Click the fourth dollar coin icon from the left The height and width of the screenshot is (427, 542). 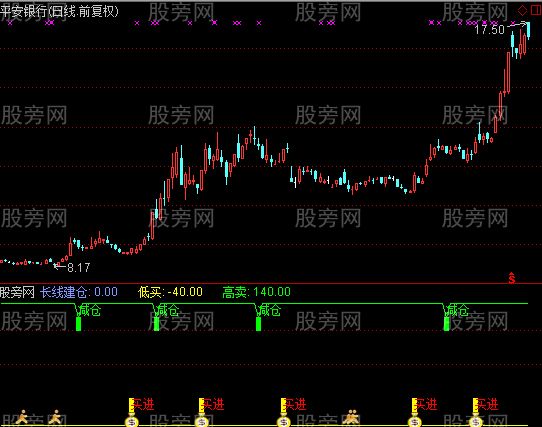[x=414, y=422]
